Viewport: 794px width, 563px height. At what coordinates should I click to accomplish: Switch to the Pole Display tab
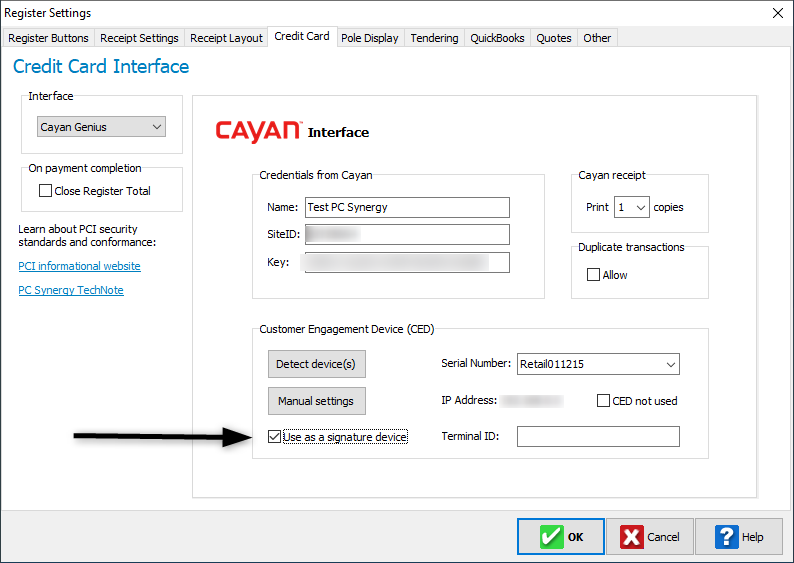coord(370,38)
